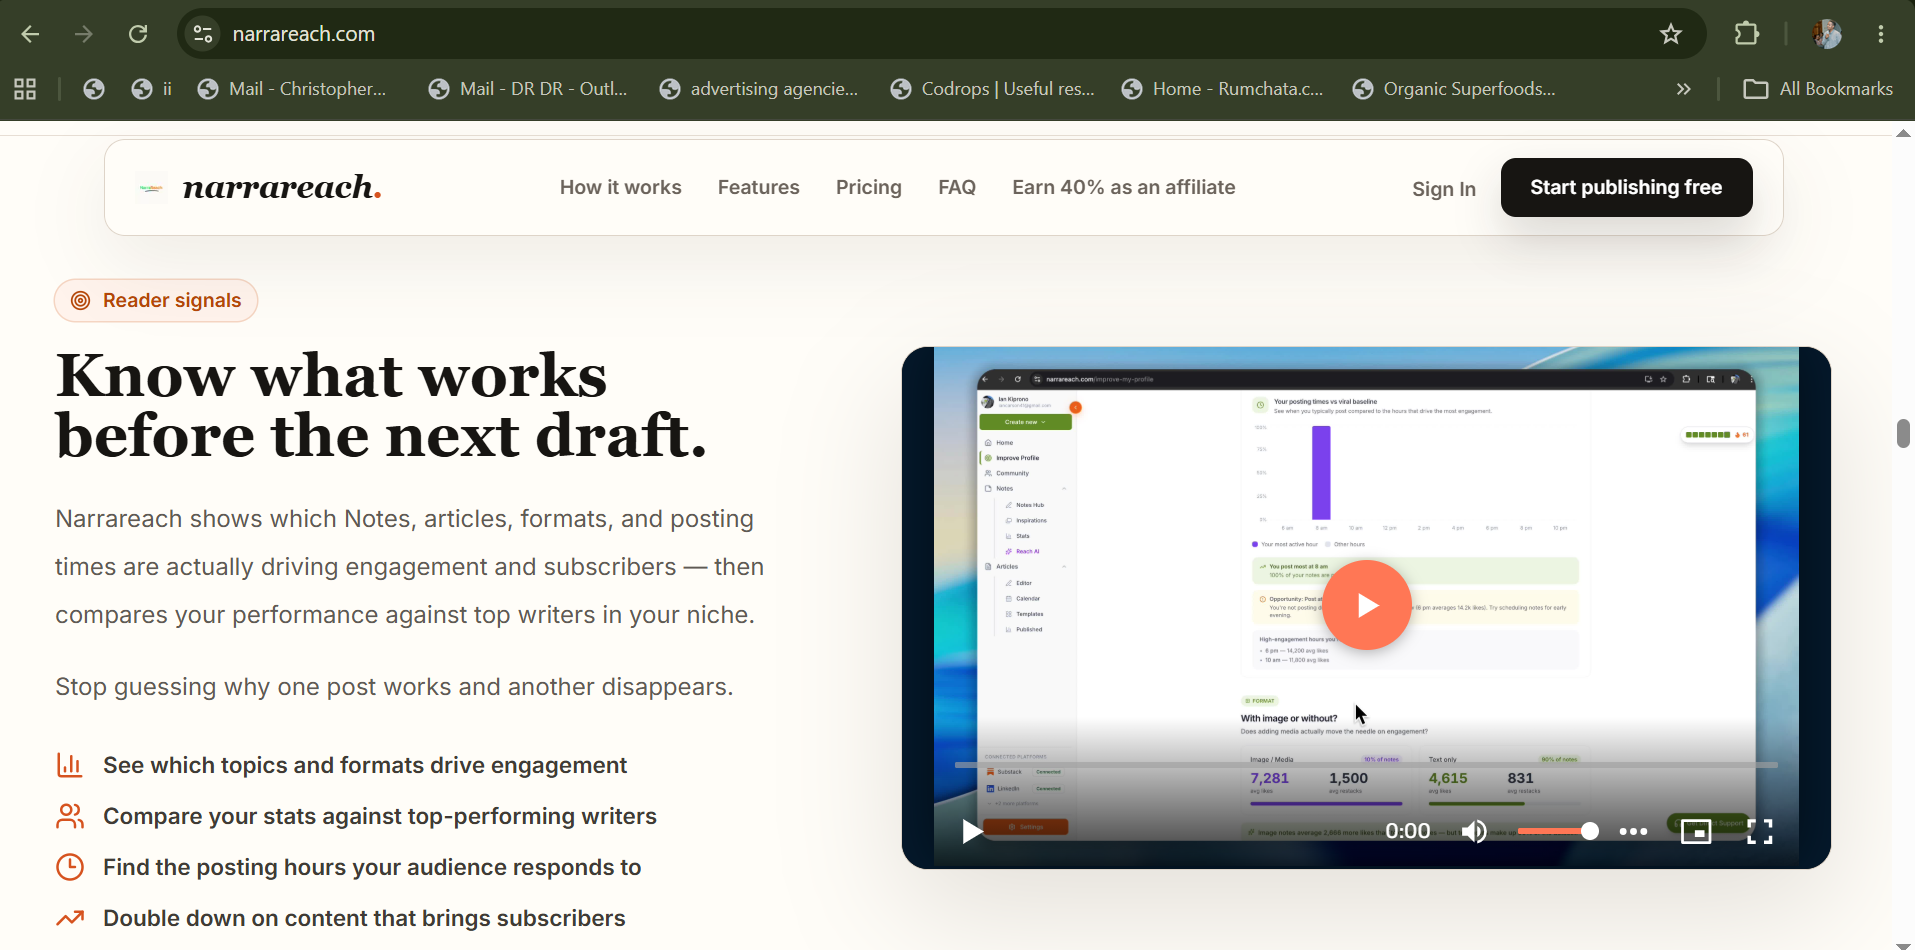Image resolution: width=1915 pixels, height=950 pixels.
Task: Open the 'ii' bookmark
Action: [152, 89]
